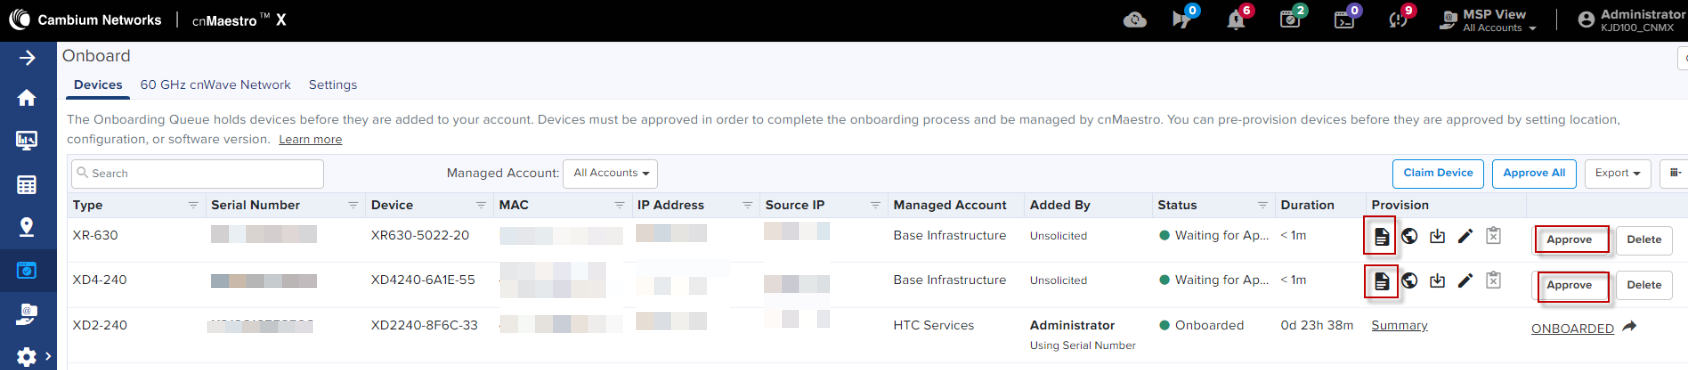Open the IP Address column filter

[x=747, y=205]
